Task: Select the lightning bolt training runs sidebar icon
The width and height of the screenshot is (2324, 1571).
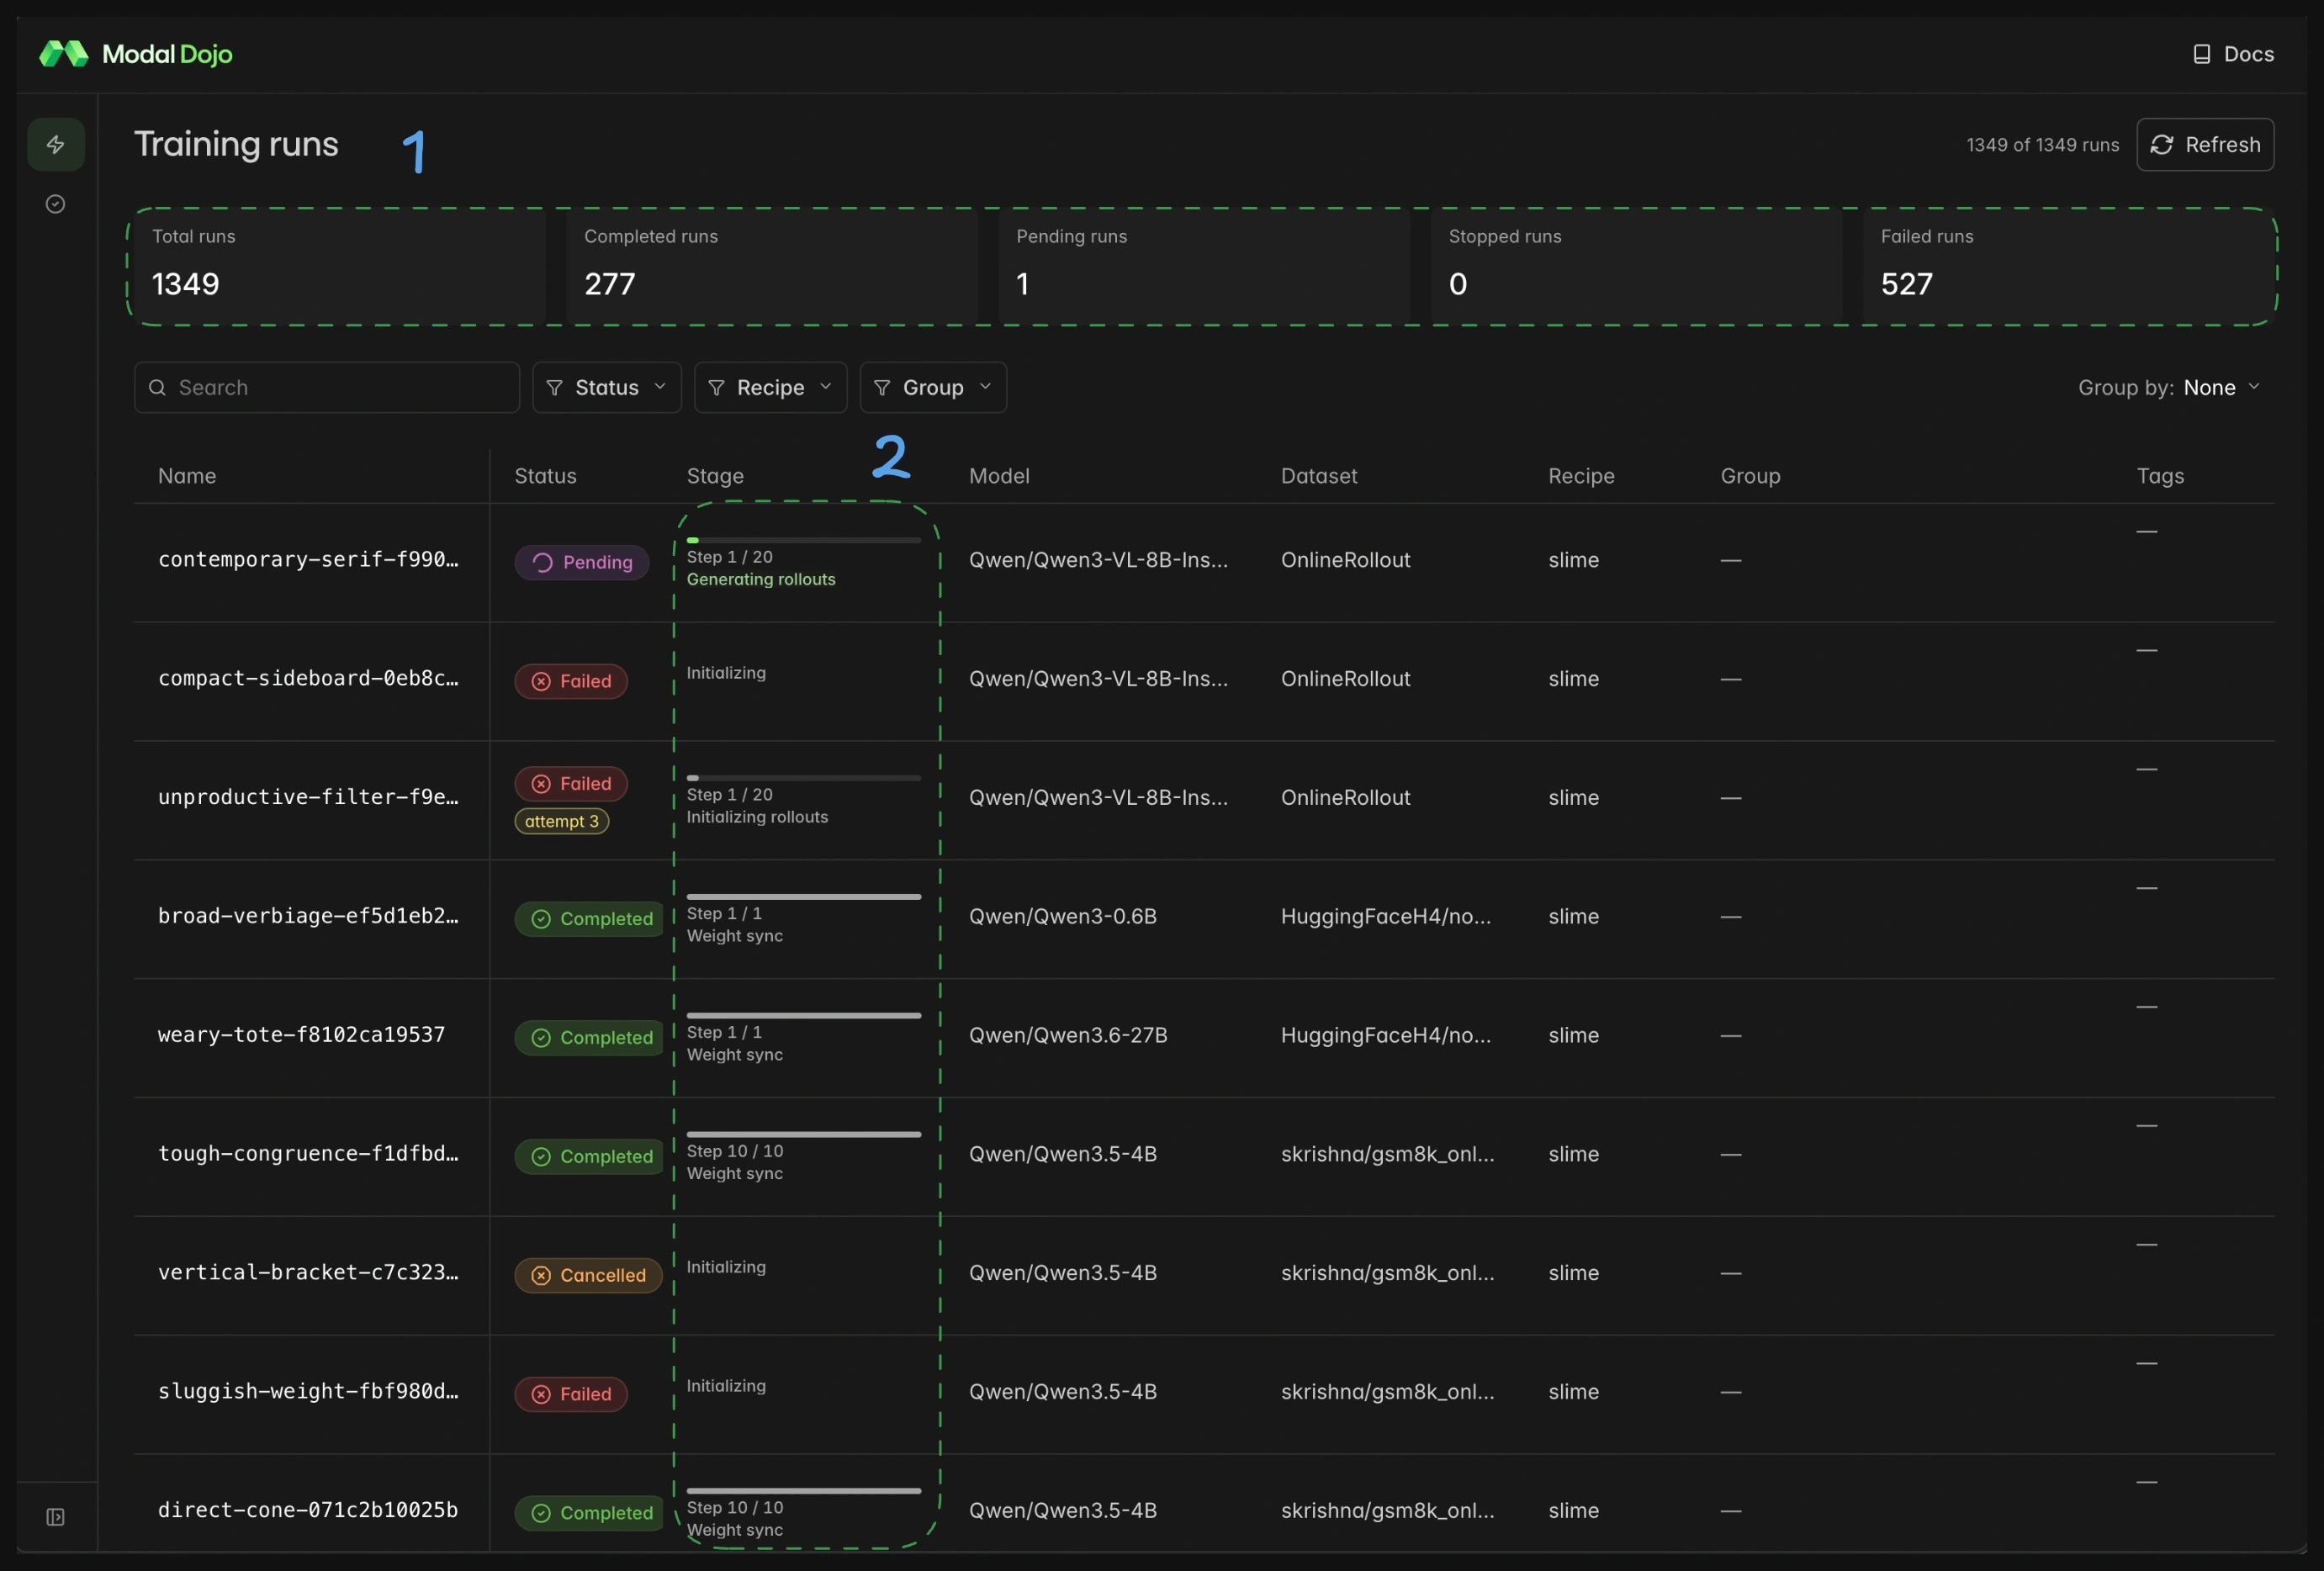Action: point(56,145)
